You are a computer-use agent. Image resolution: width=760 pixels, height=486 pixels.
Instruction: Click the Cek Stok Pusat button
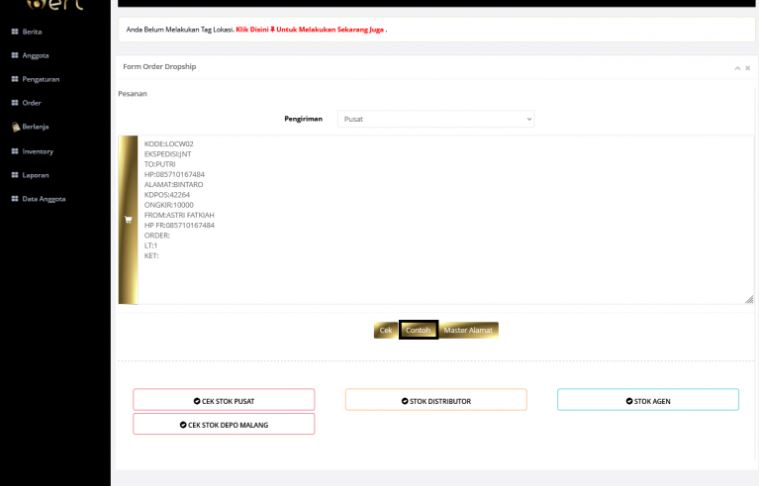pyautogui.click(x=224, y=401)
